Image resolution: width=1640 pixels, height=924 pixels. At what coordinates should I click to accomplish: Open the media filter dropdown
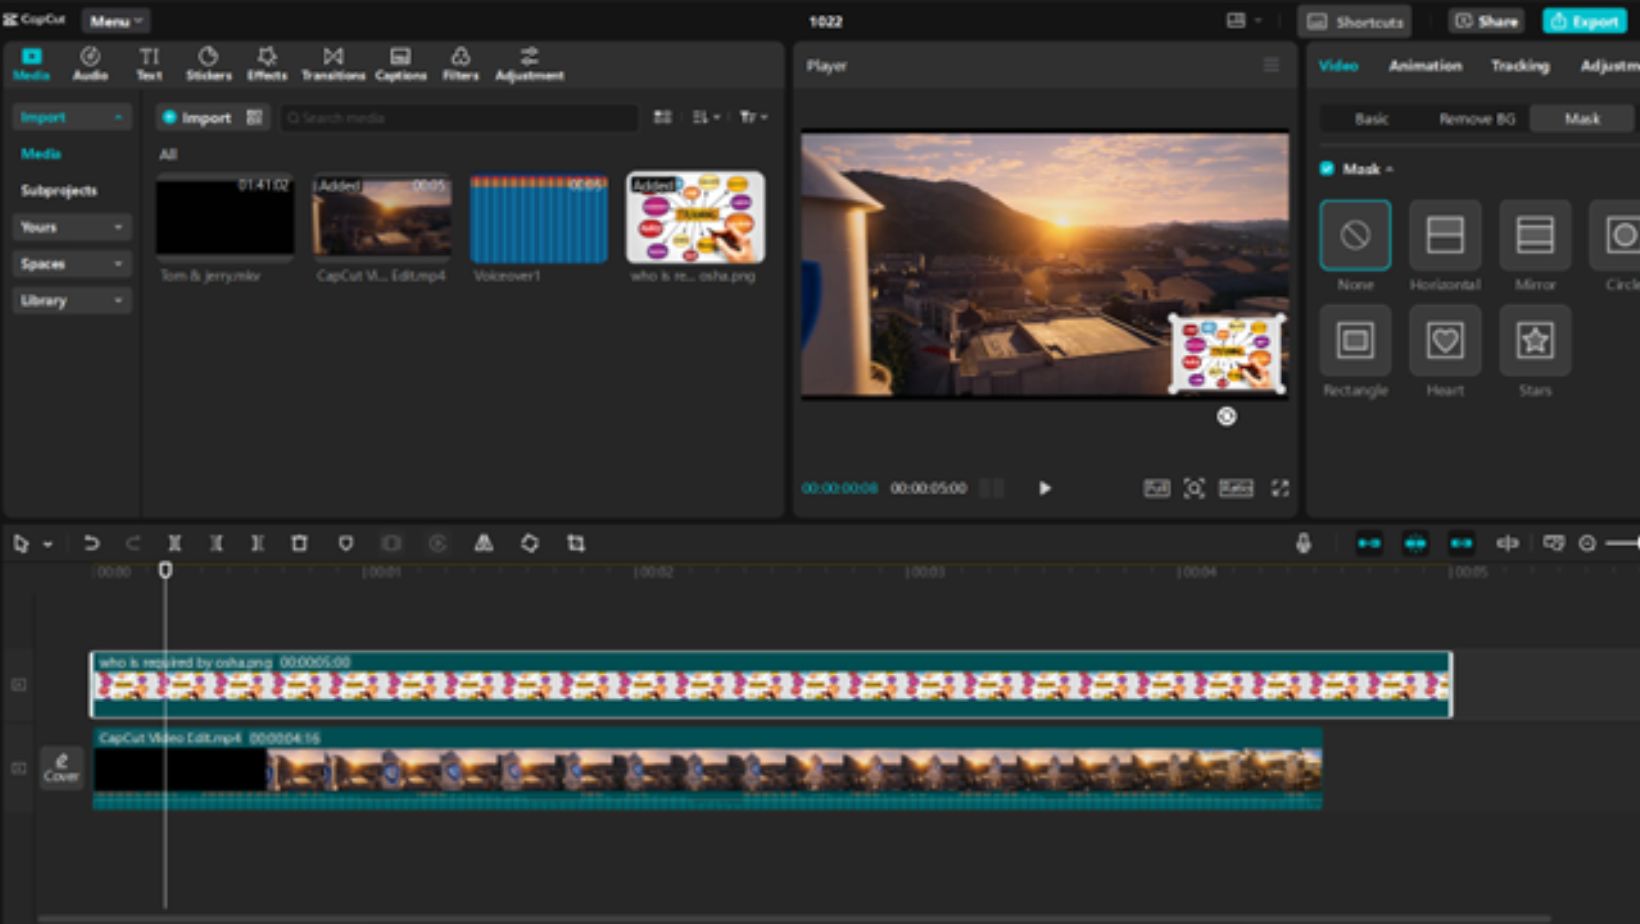(753, 117)
